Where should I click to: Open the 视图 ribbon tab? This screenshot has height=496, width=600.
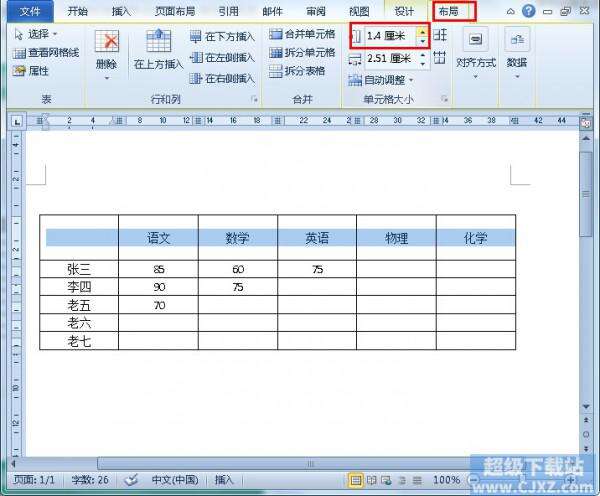359,11
